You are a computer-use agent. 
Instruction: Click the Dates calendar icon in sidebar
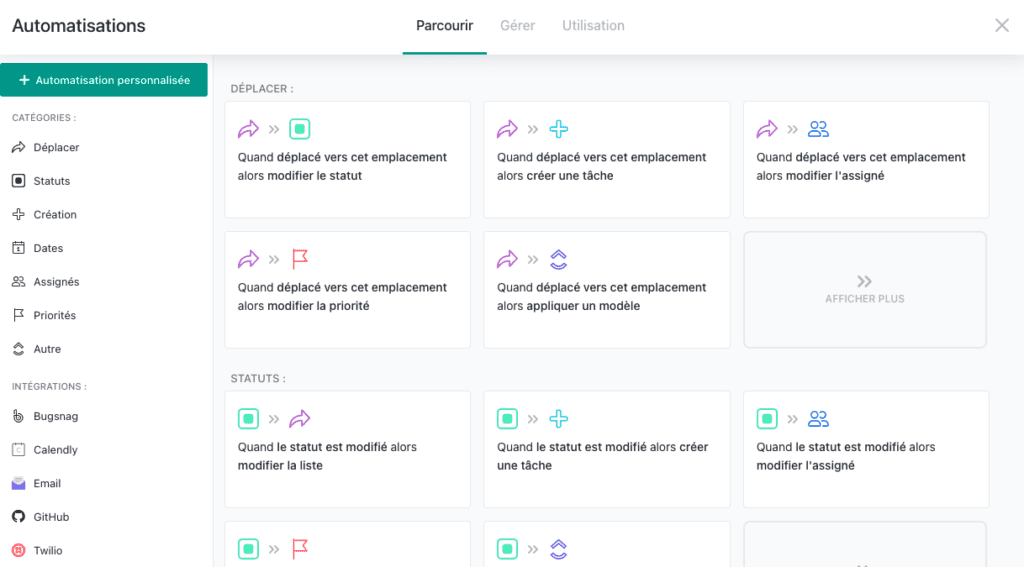18,248
